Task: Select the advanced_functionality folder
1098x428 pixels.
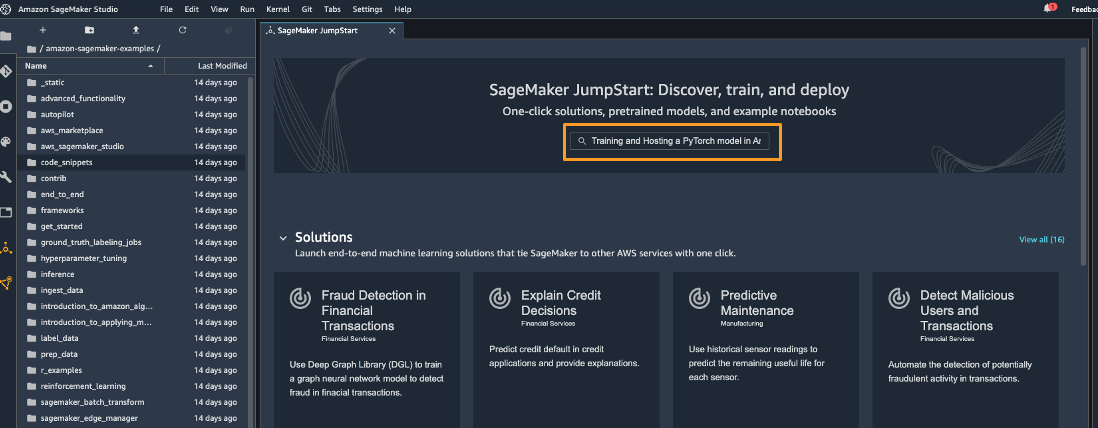Action: 133,98
